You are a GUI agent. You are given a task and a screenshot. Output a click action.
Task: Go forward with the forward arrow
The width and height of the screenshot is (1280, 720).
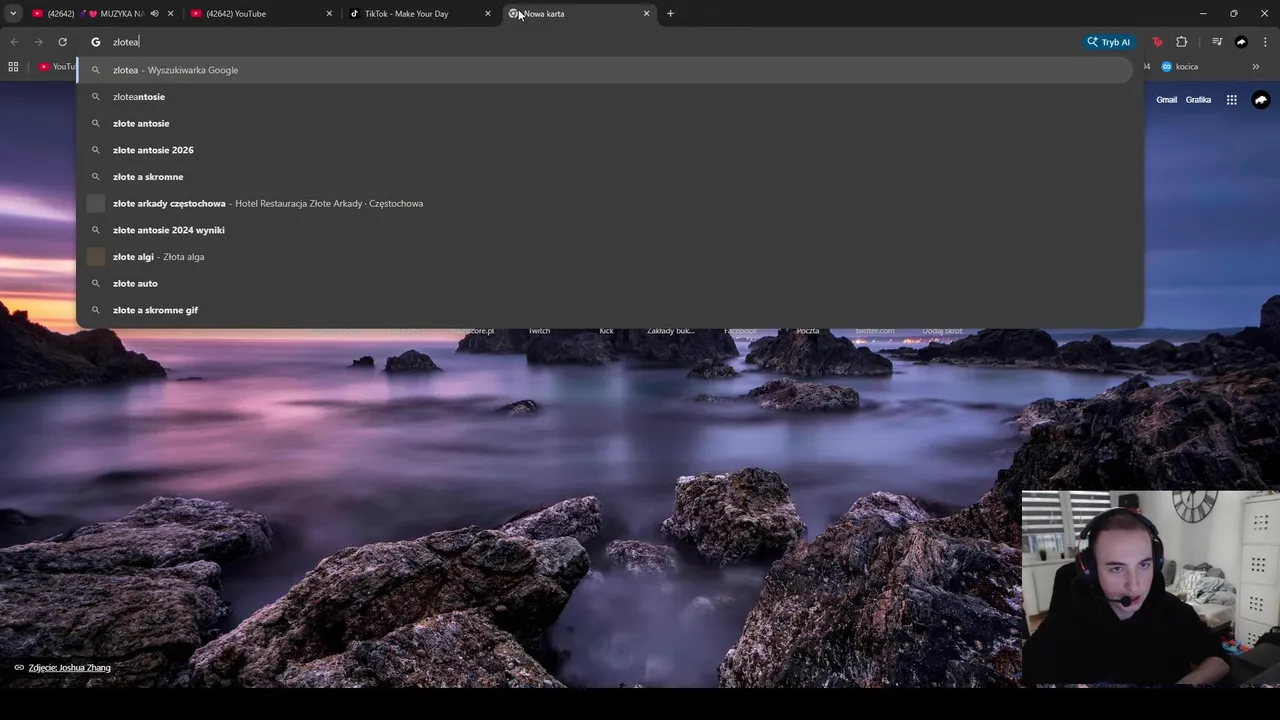(38, 42)
